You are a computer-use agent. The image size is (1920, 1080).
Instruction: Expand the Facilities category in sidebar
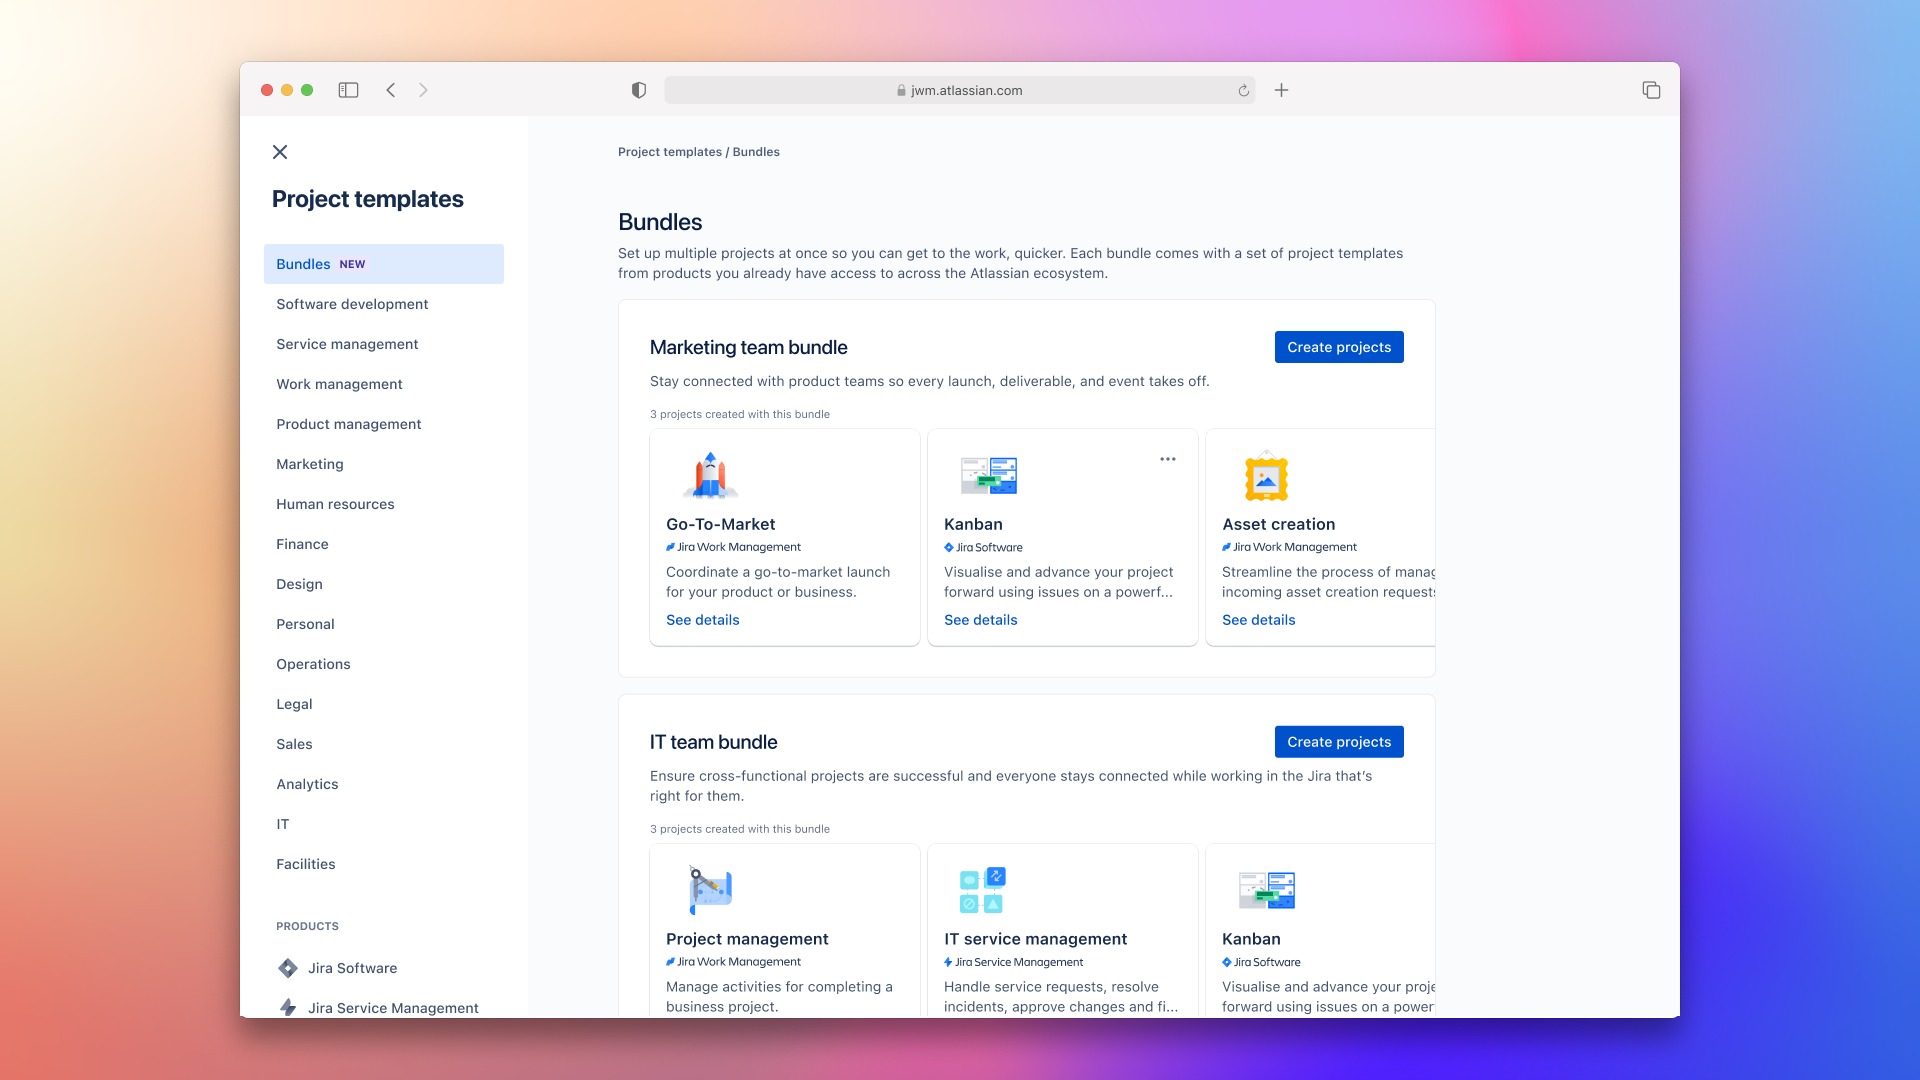pyautogui.click(x=305, y=864)
